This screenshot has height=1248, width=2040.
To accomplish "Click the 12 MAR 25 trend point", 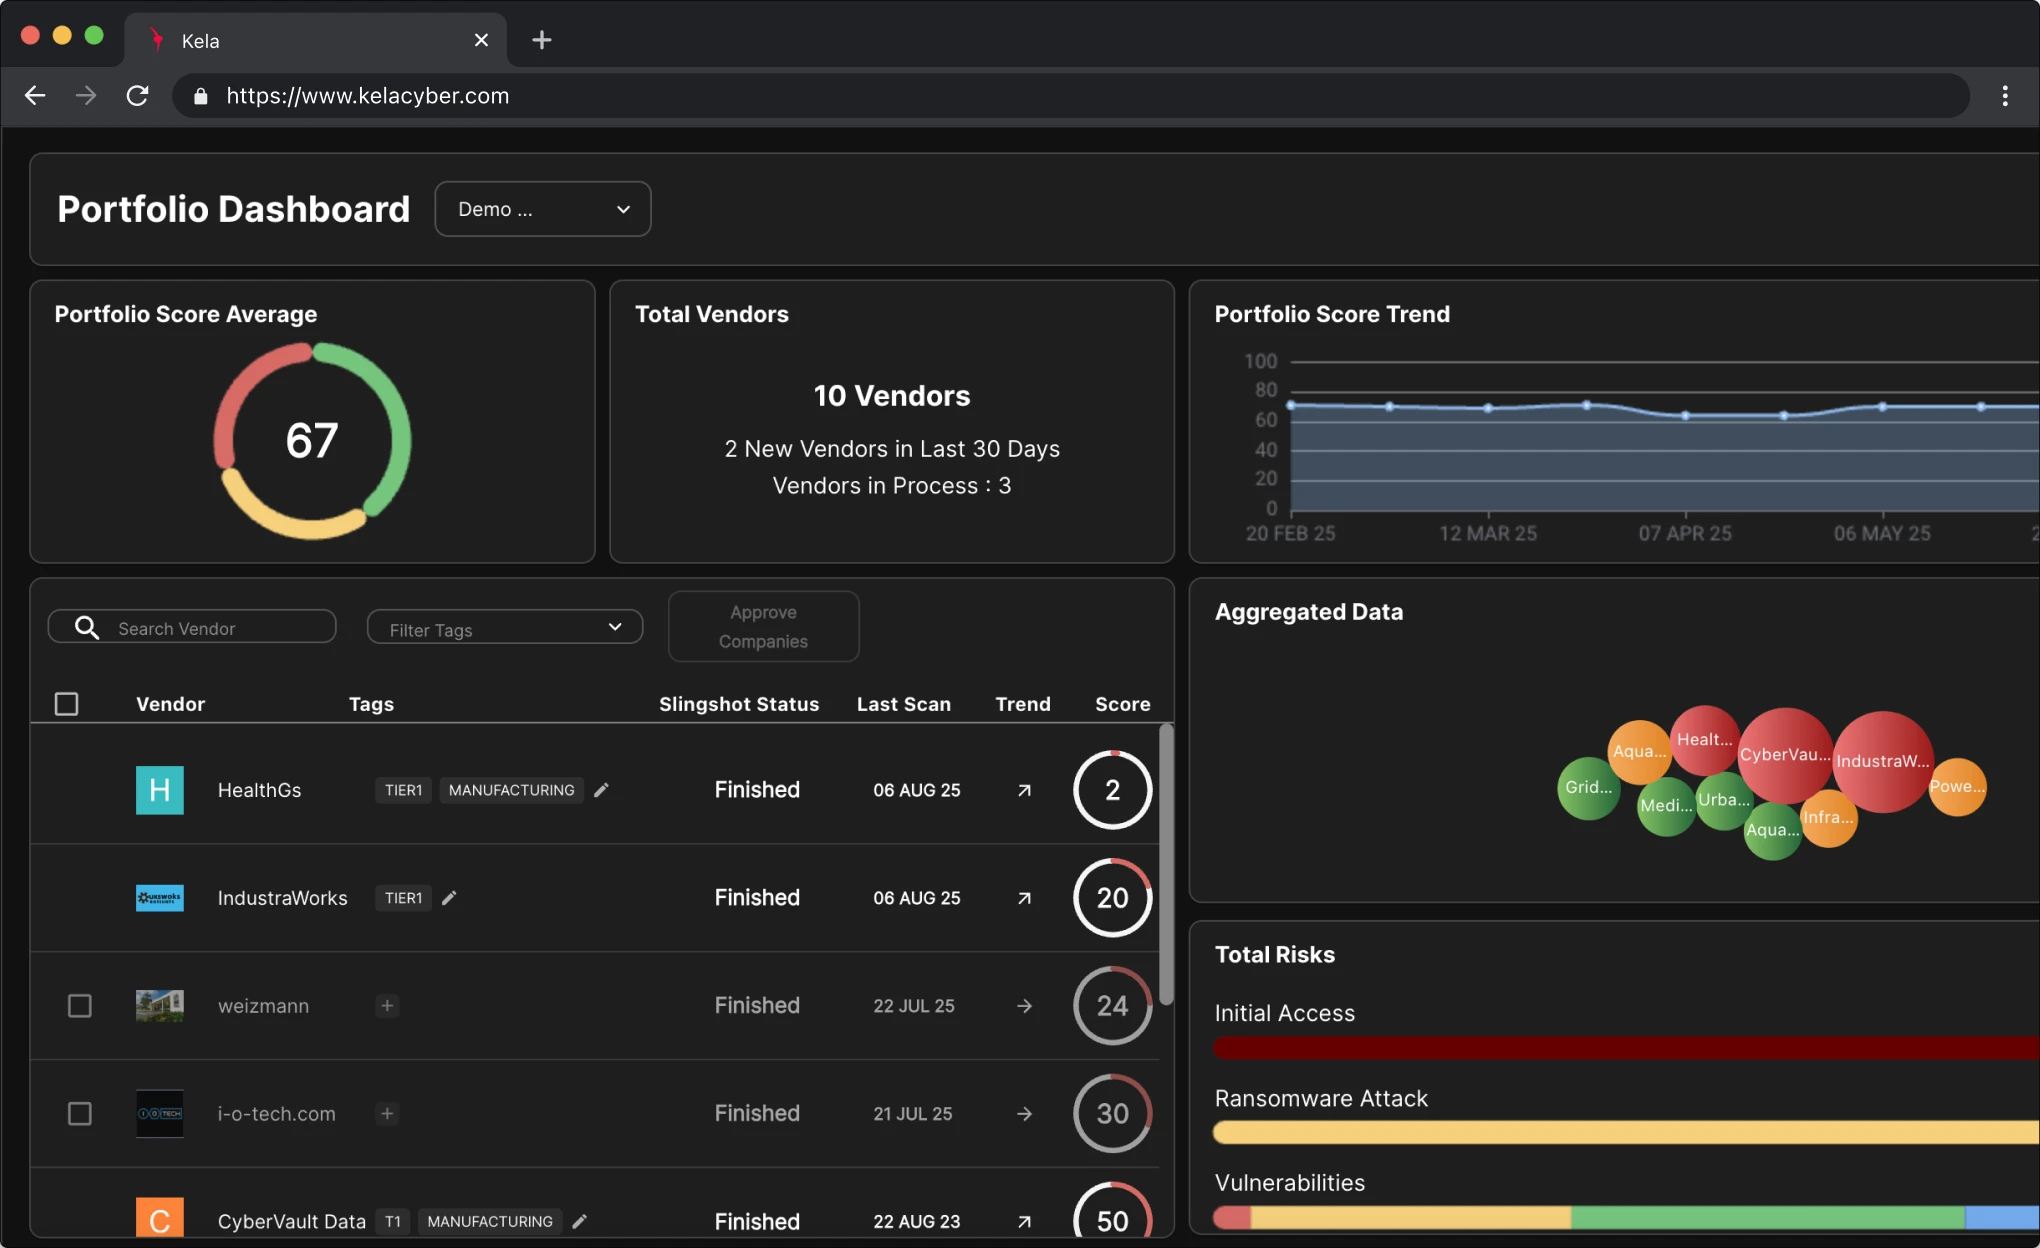I will tap(1488, 408).
